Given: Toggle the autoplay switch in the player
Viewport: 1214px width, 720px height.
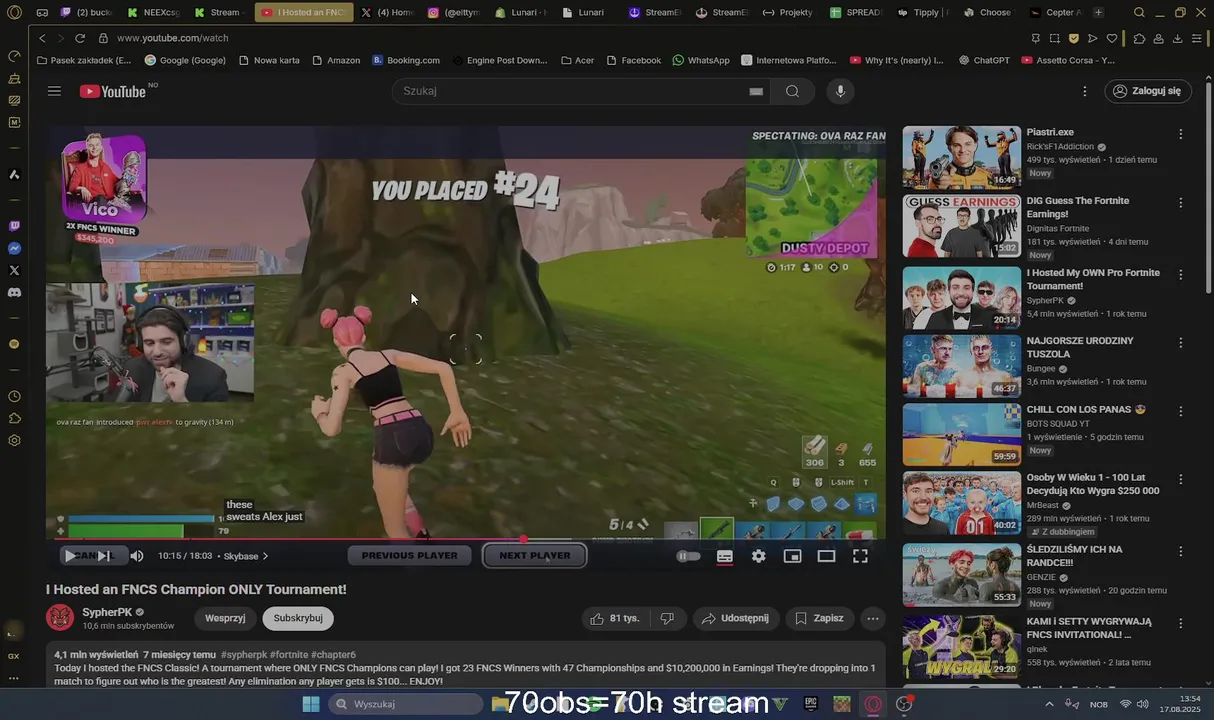Looking at the screenshot, I should (x=689, y=556).
